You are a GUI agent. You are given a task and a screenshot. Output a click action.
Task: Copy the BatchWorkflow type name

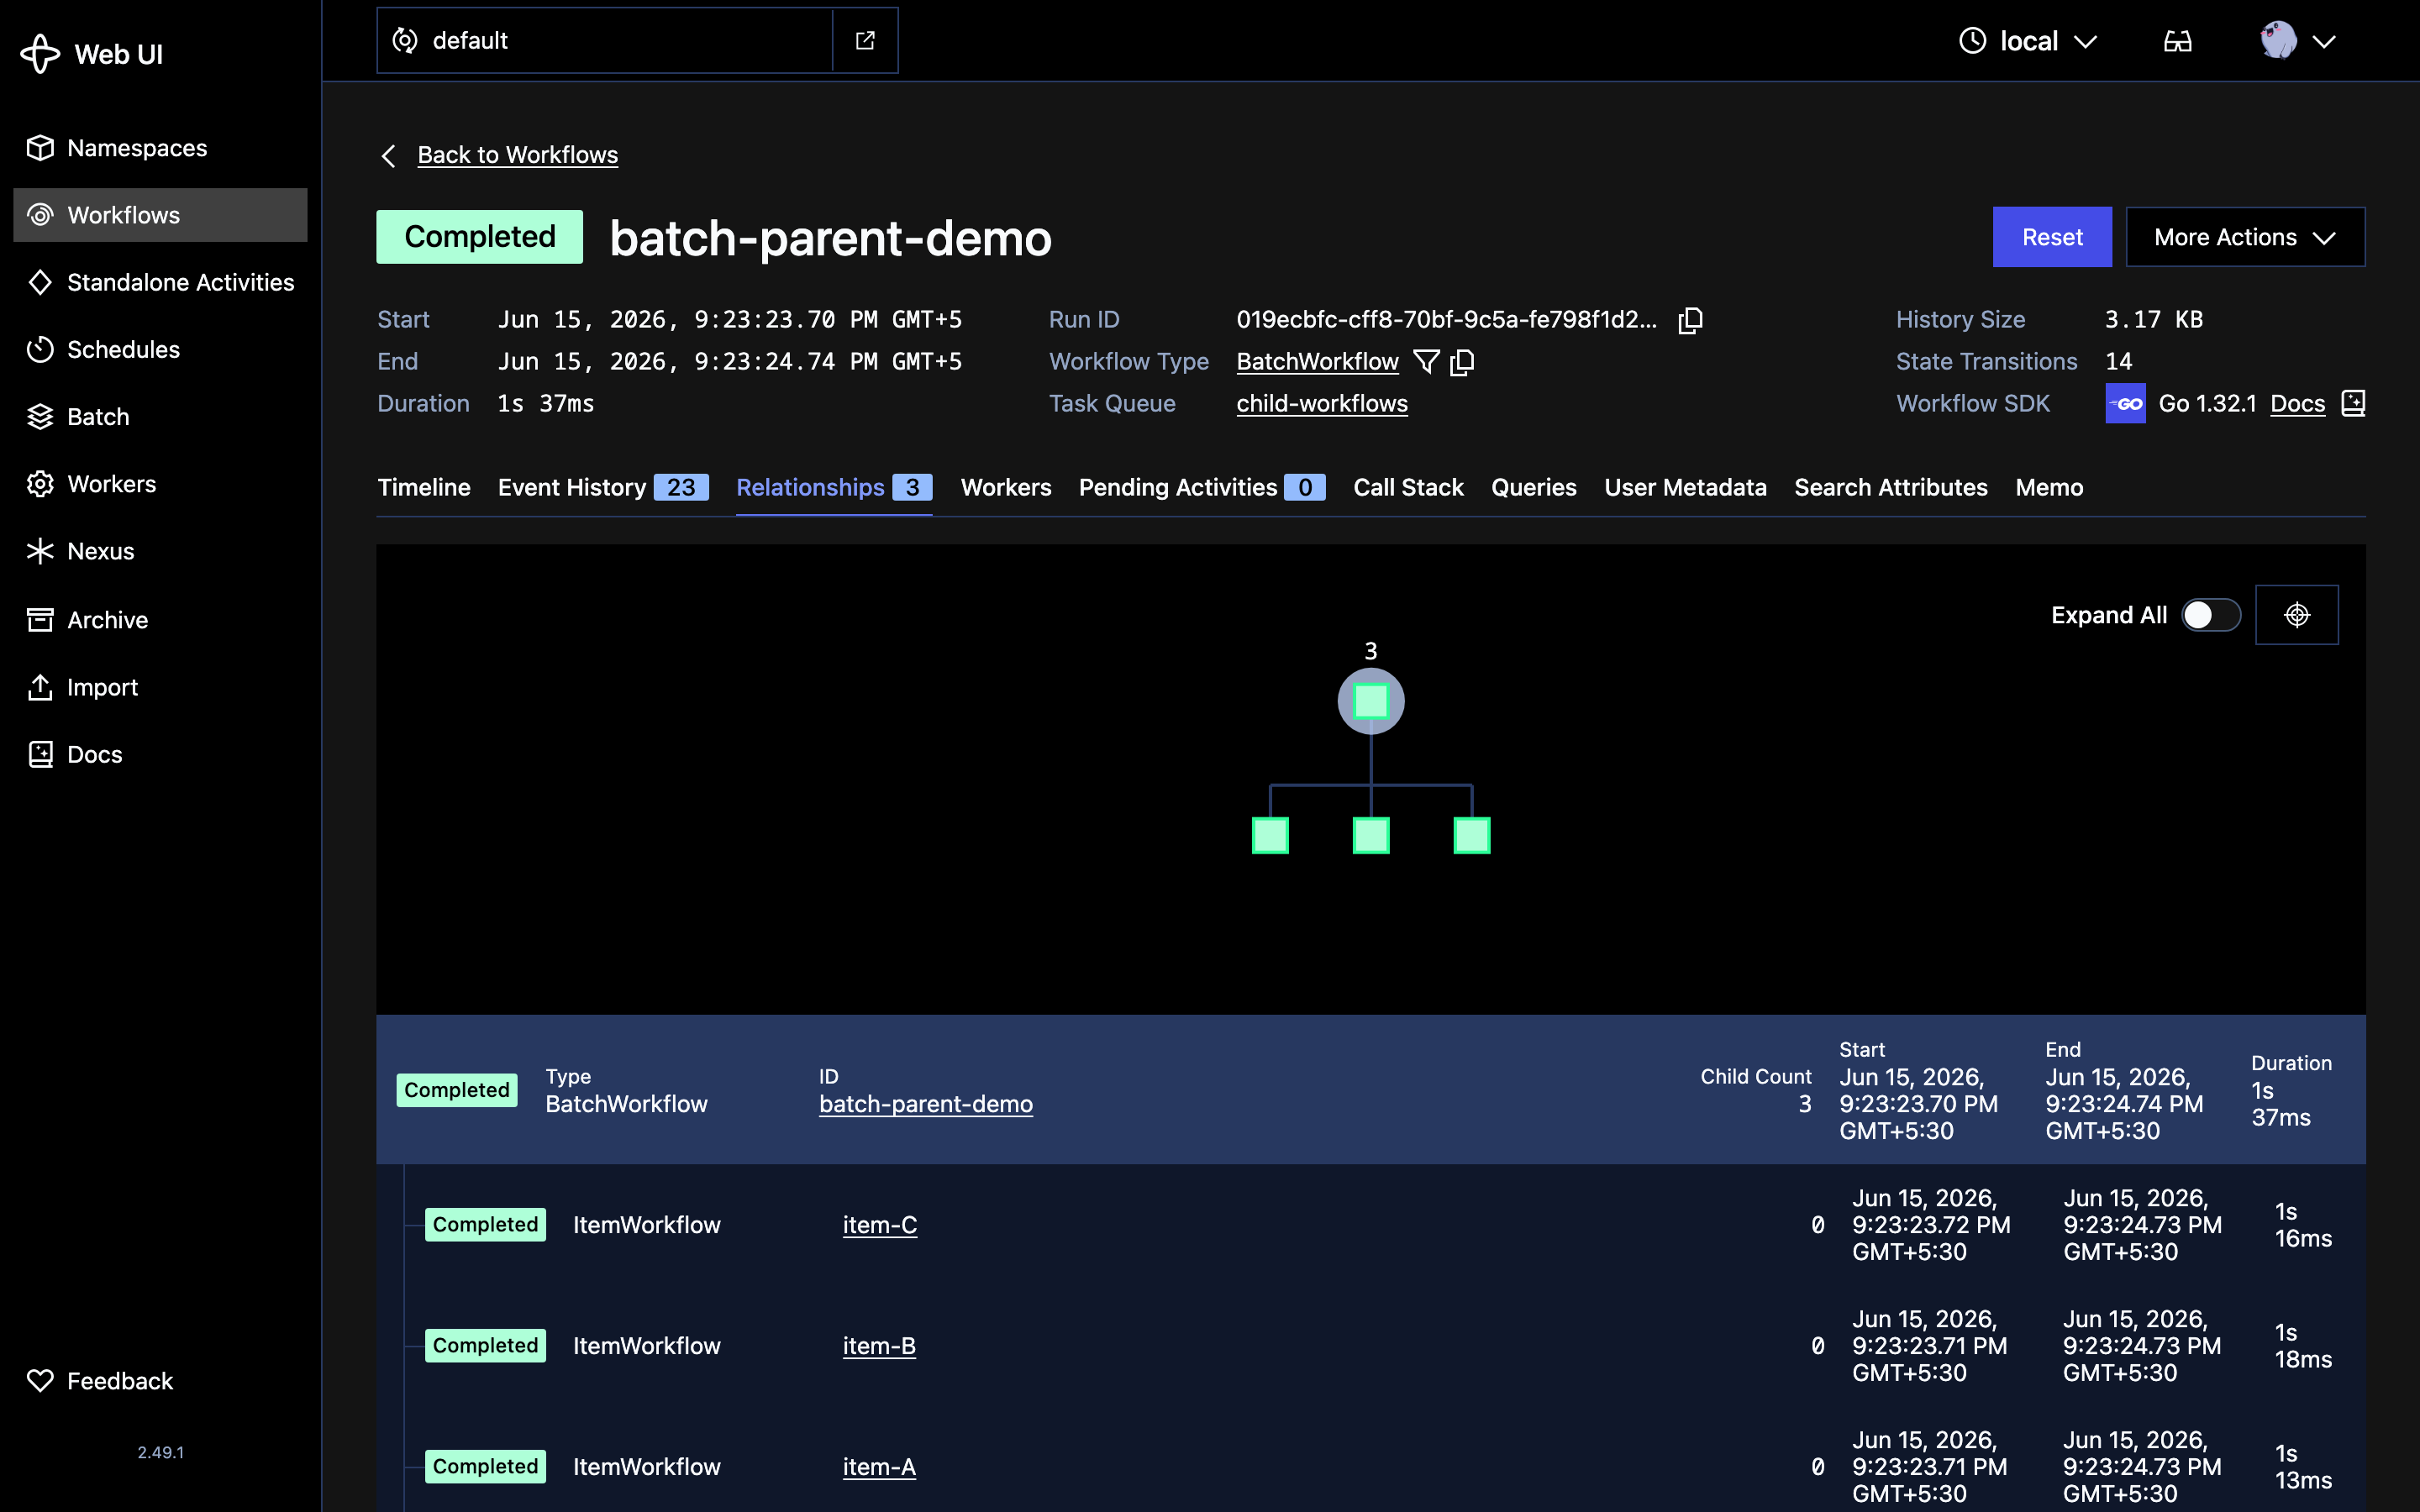[x=1462, y=362]
